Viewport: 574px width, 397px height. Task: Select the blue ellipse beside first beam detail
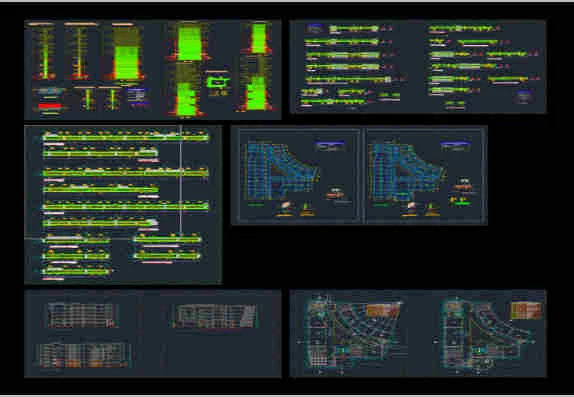(x=316, y=28)
